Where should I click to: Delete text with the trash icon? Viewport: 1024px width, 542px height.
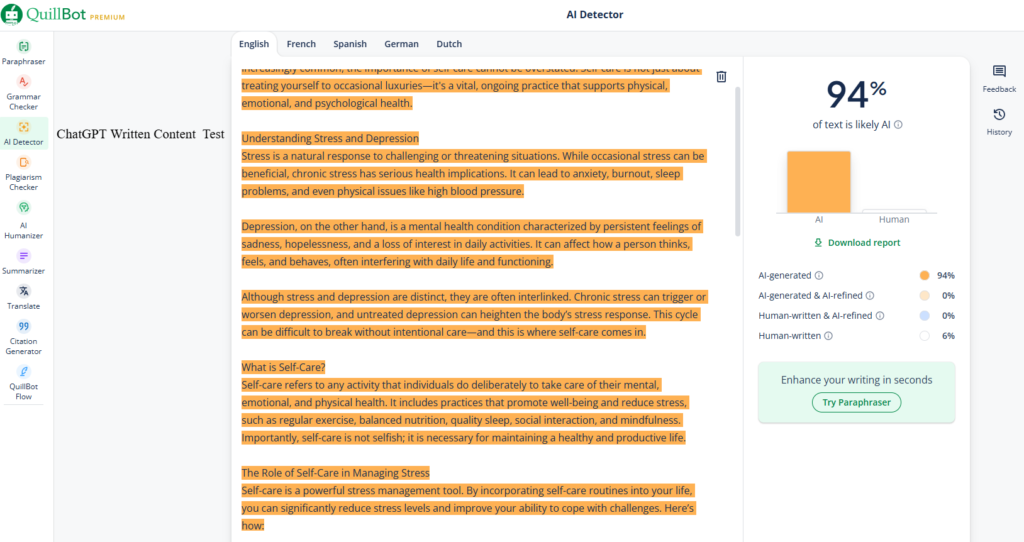tap(721, 76)
